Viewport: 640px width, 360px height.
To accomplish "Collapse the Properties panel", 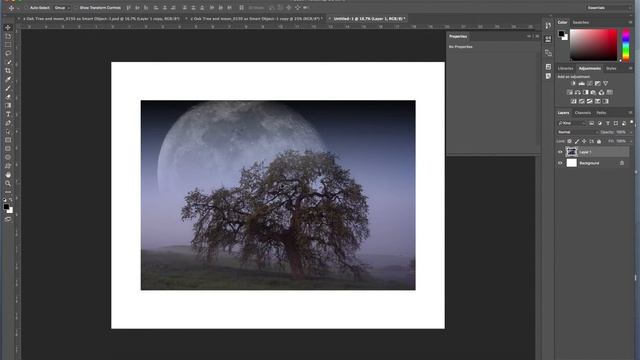I will [529, 36].
